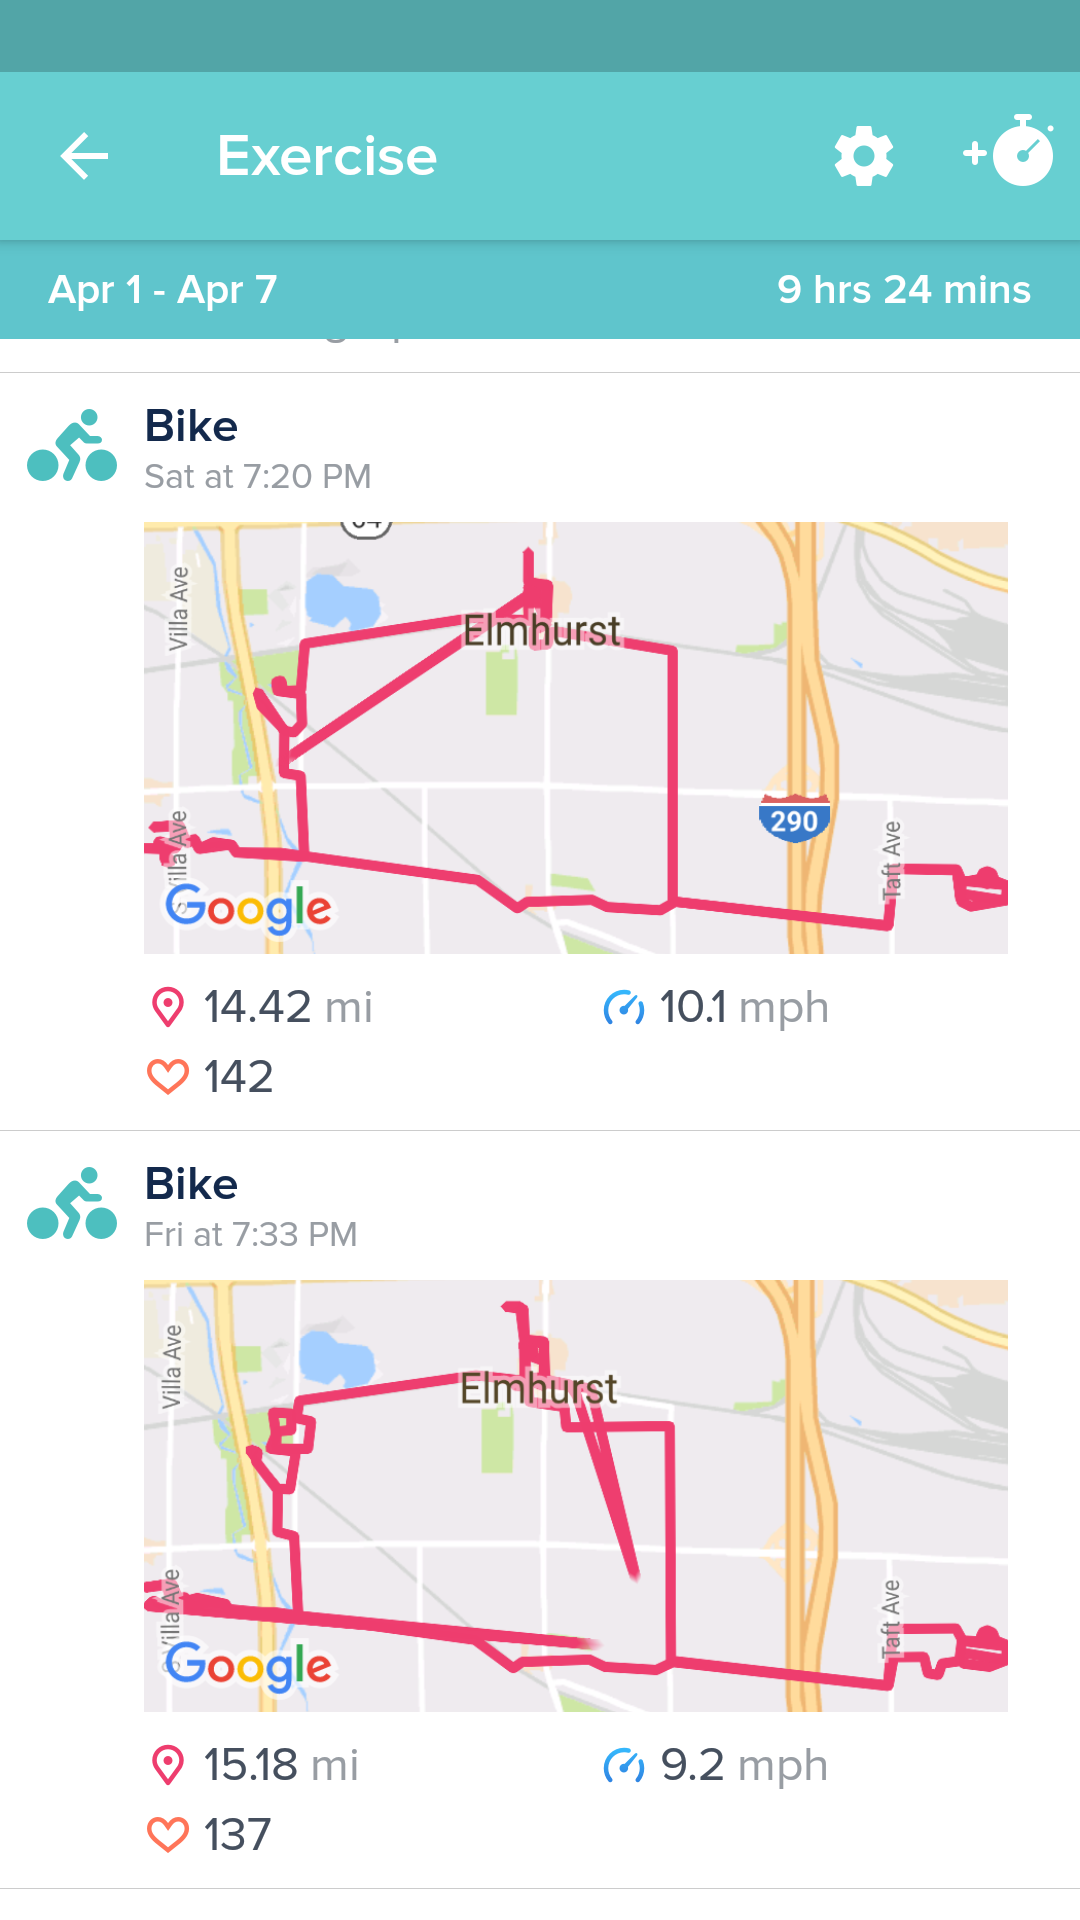Tap the Apr 1 - Apr 7 date range
The image size is (1080, 1920).
(x=163, y=290)
